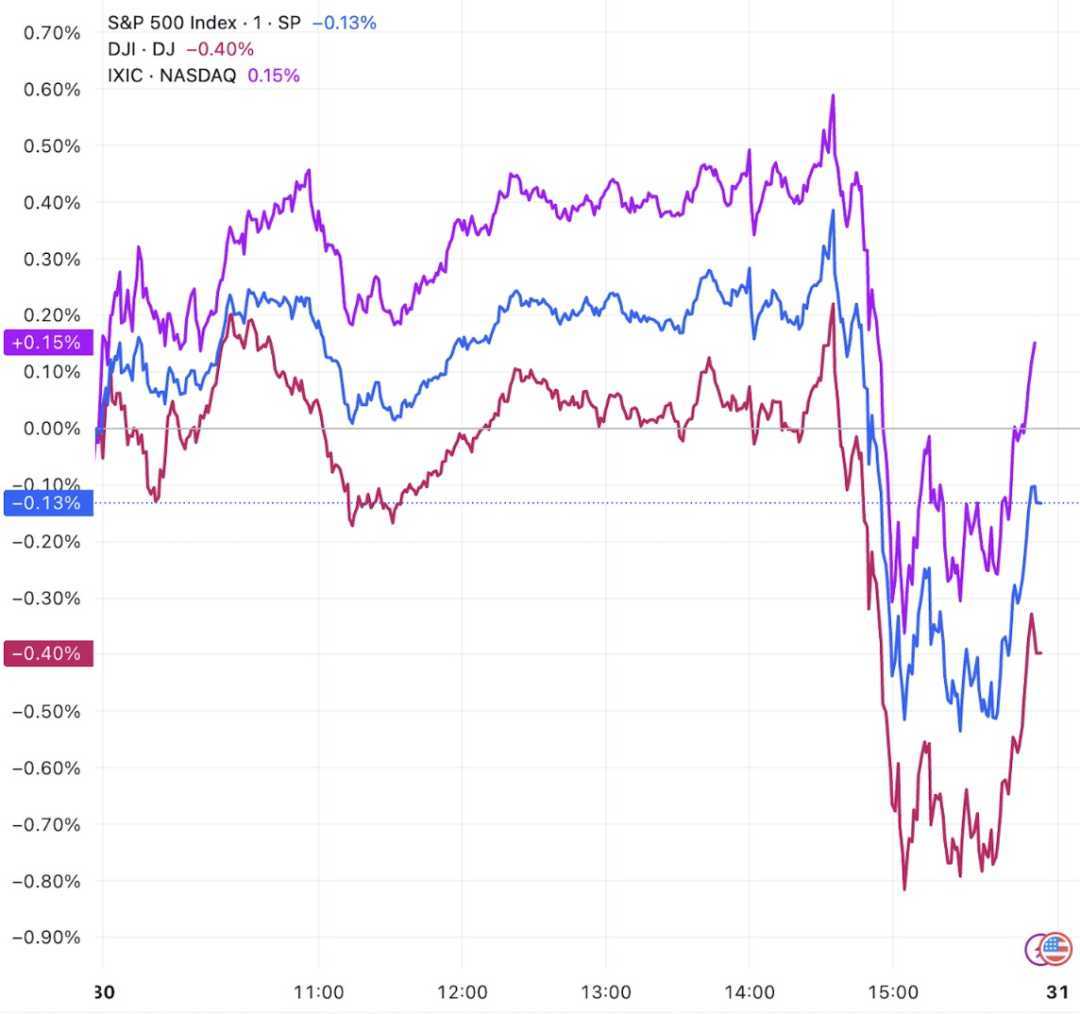Click the 11:00 time axis label
Image resolution: width=1080 pixels, height=1014 pixels.
(x=319, y=992)
